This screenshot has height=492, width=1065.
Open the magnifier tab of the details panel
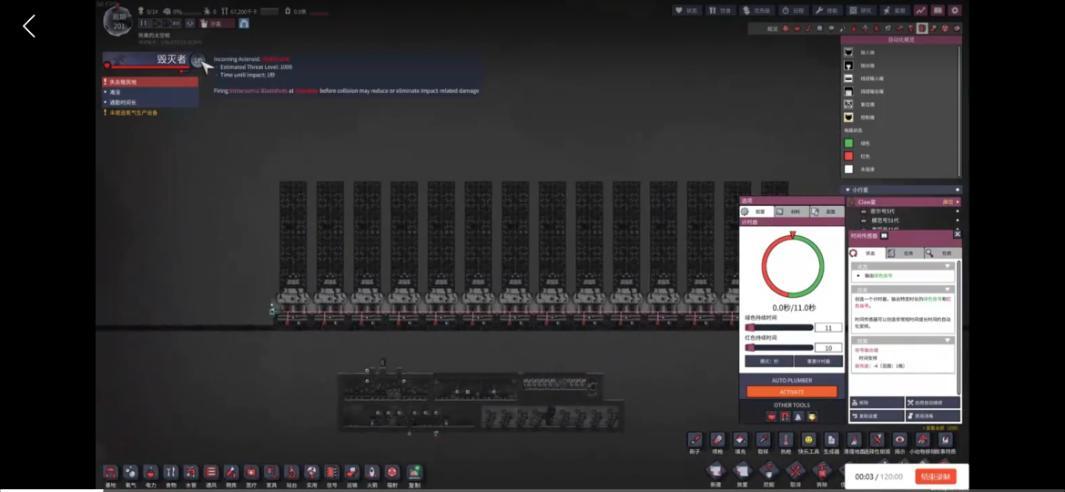tap(943, 253)
